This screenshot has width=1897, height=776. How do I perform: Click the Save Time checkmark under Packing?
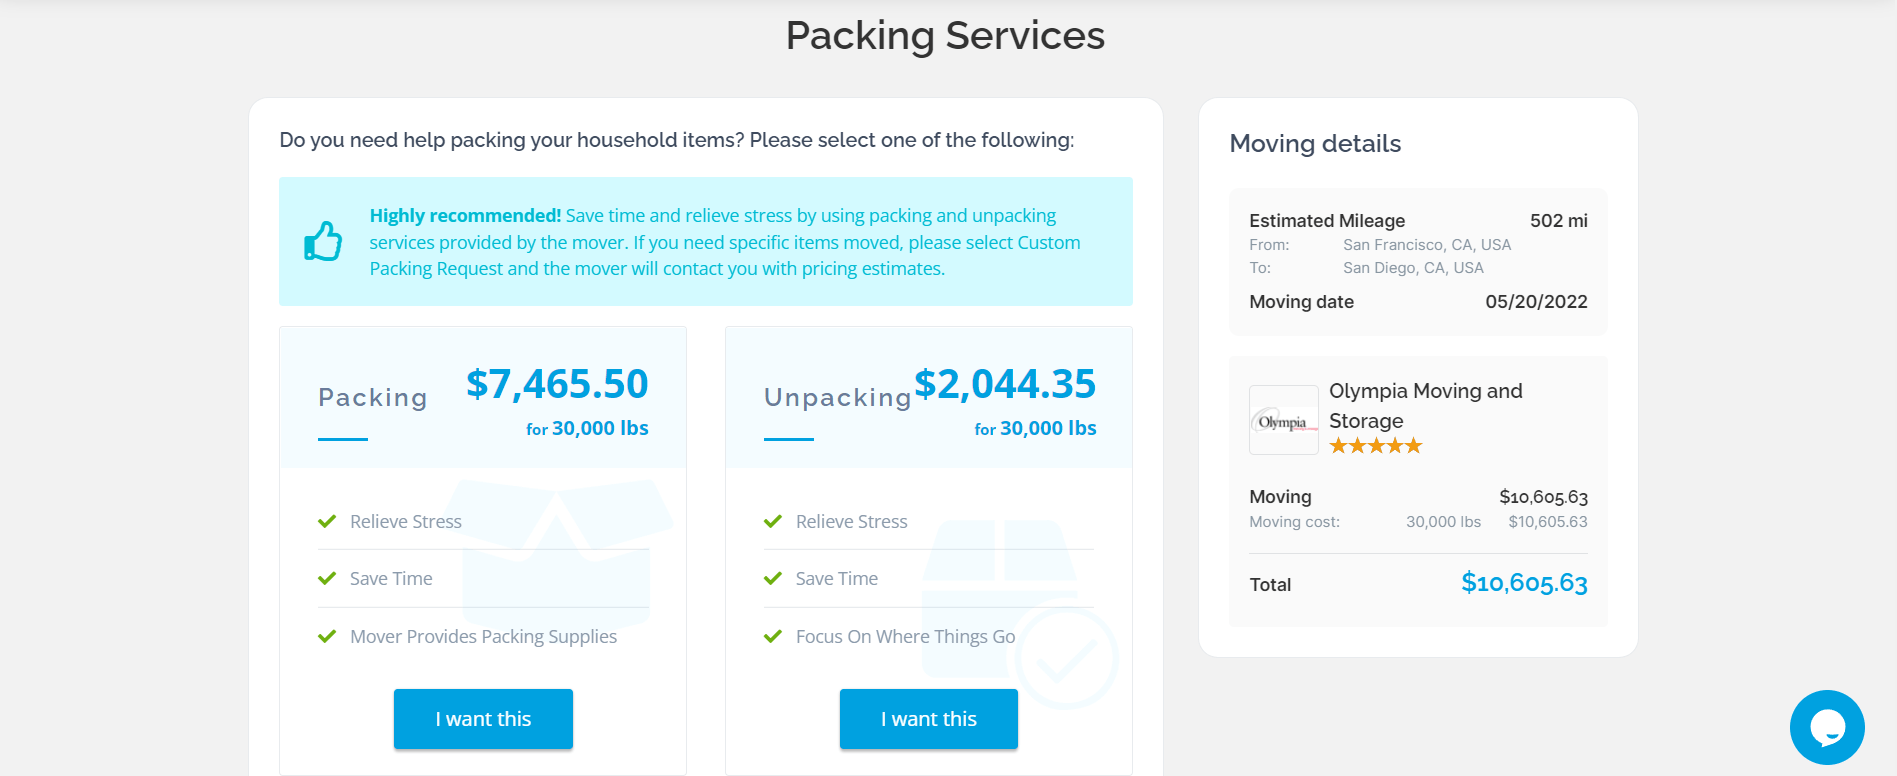pos(327,578)
